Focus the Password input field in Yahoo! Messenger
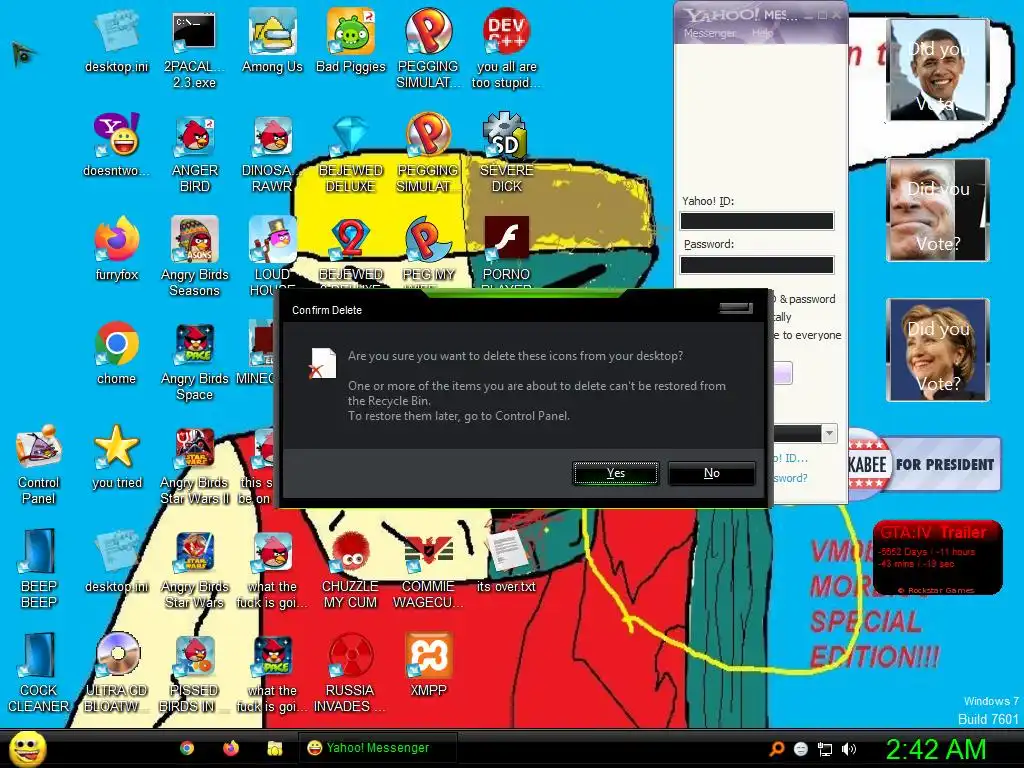Viewport: 1024px width, 768px height. (x=757, y=264)
